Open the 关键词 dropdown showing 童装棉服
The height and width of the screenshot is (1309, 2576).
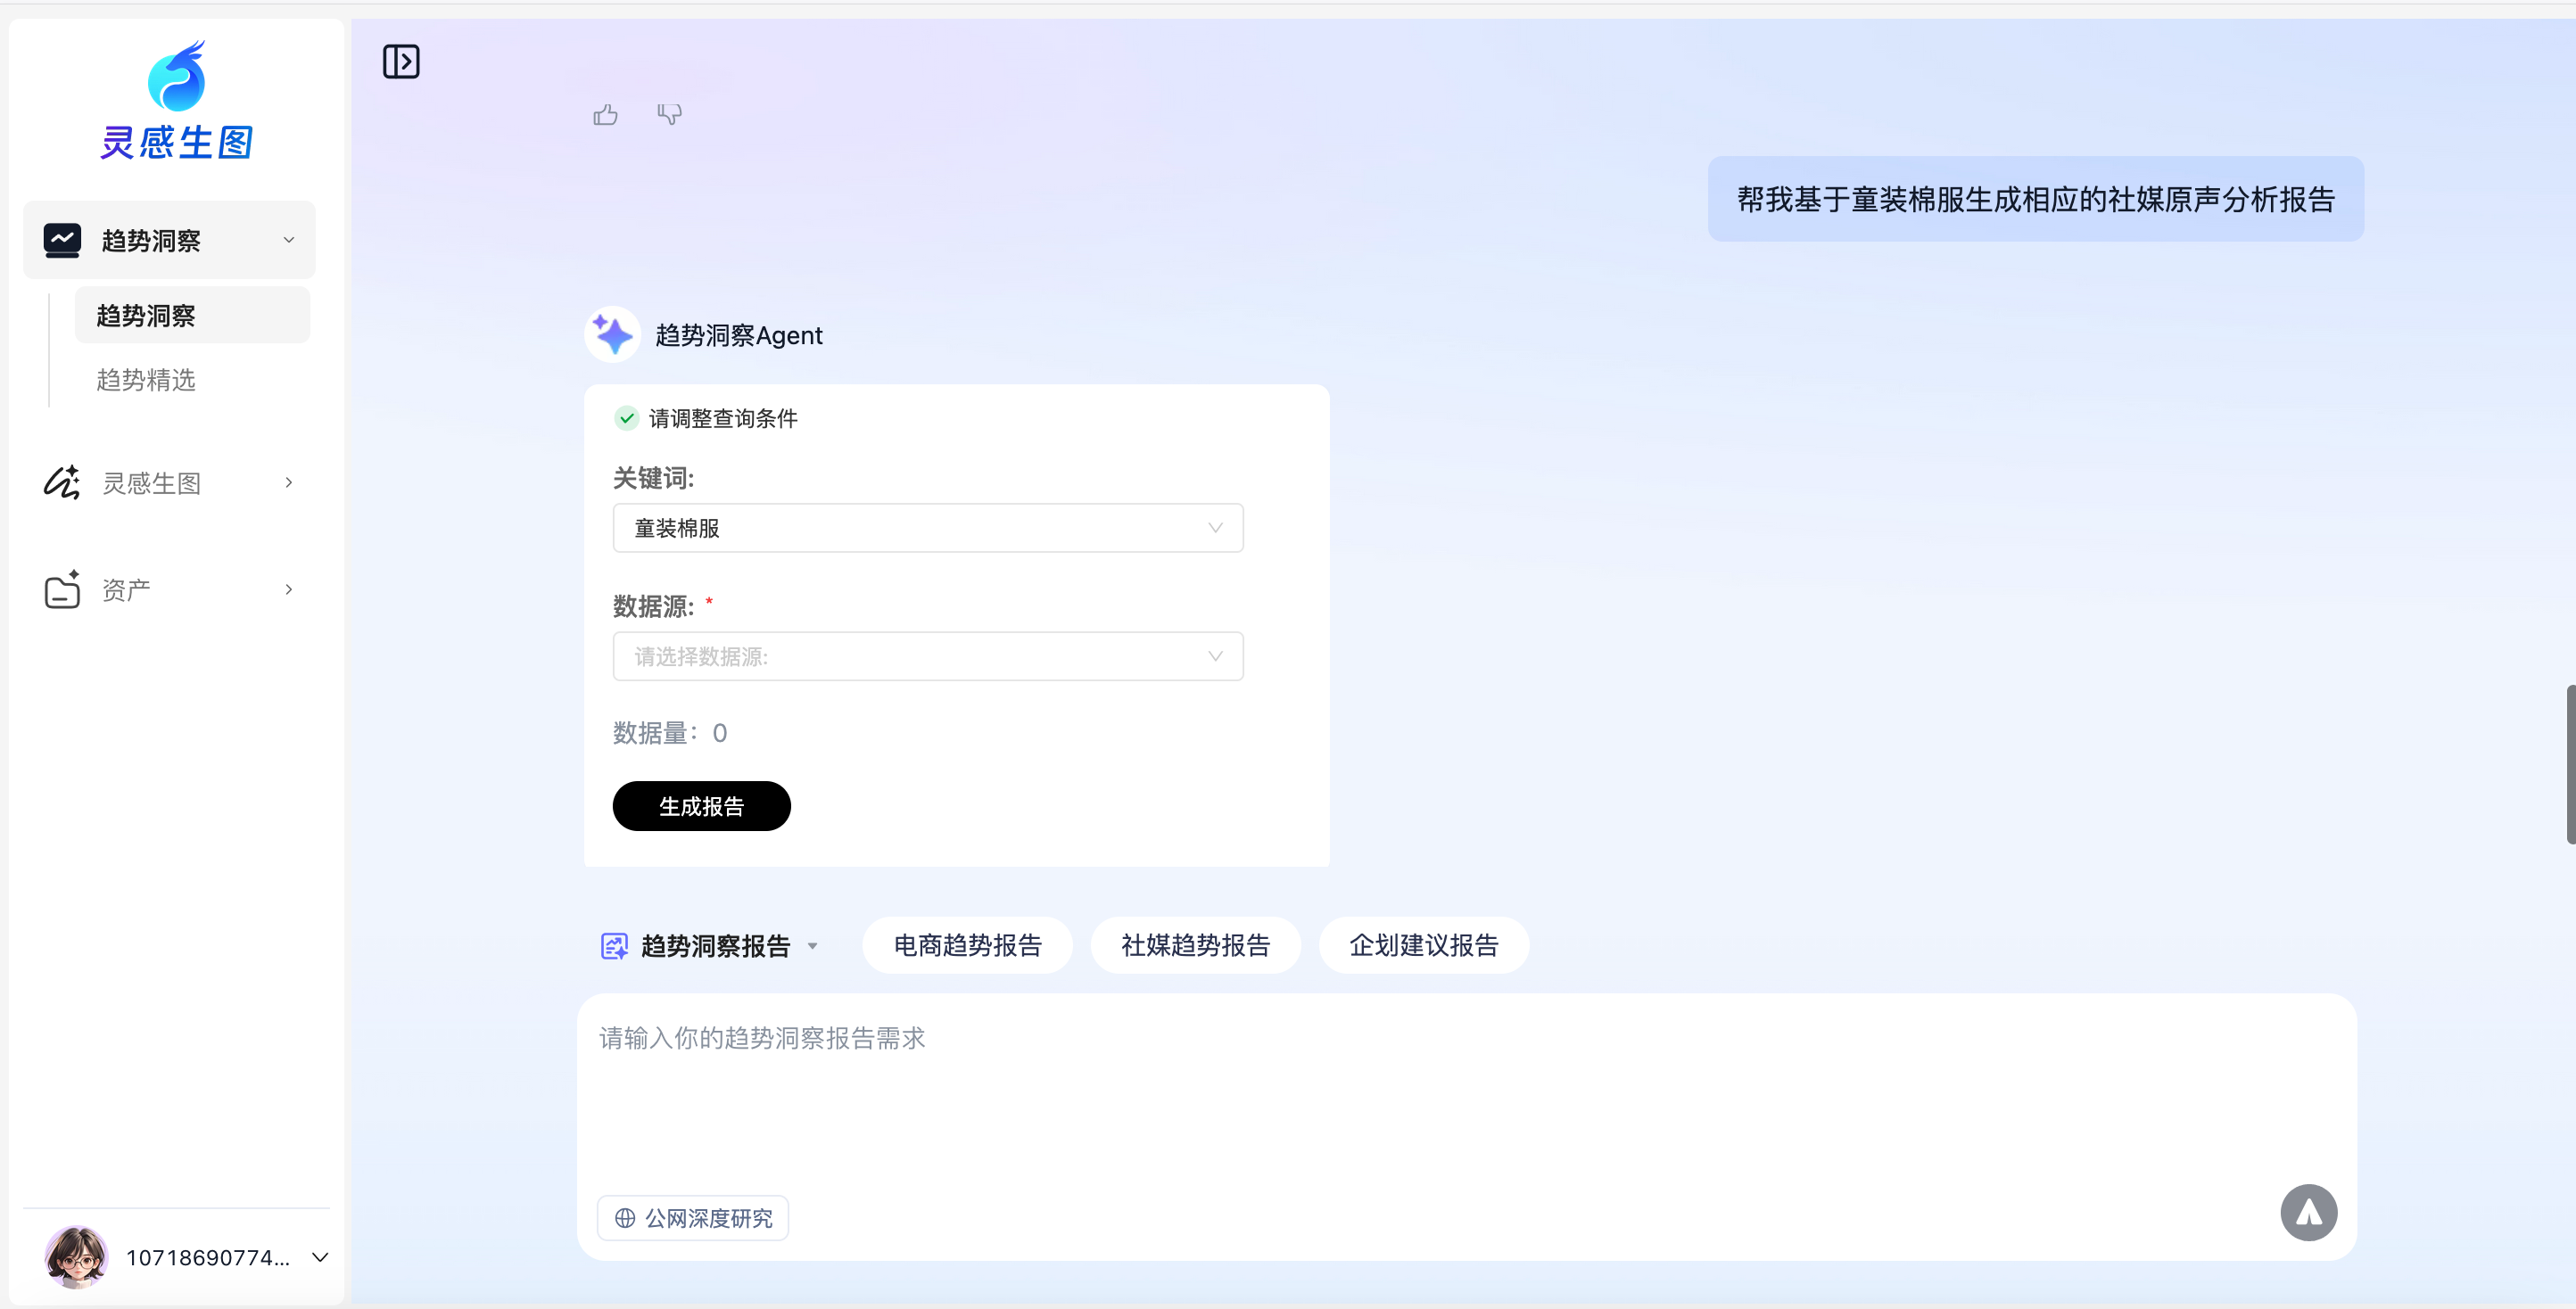(x=927, y=528)
